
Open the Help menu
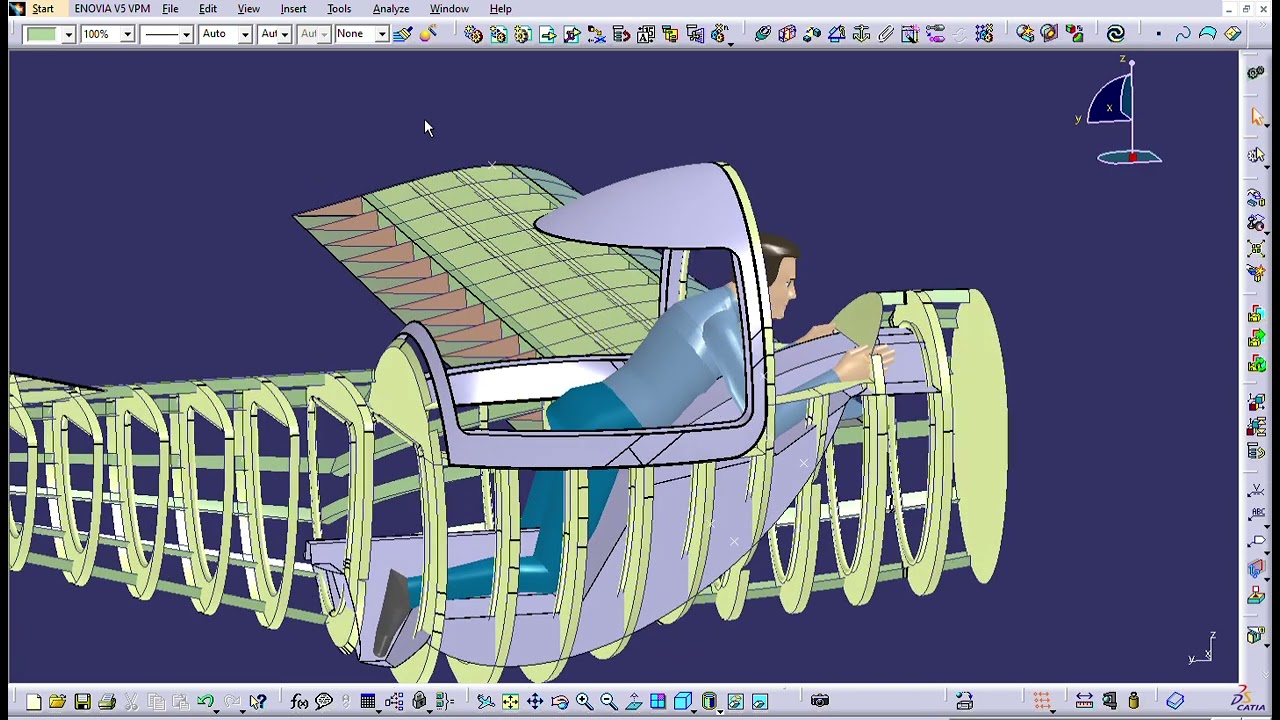click(500, 9)
